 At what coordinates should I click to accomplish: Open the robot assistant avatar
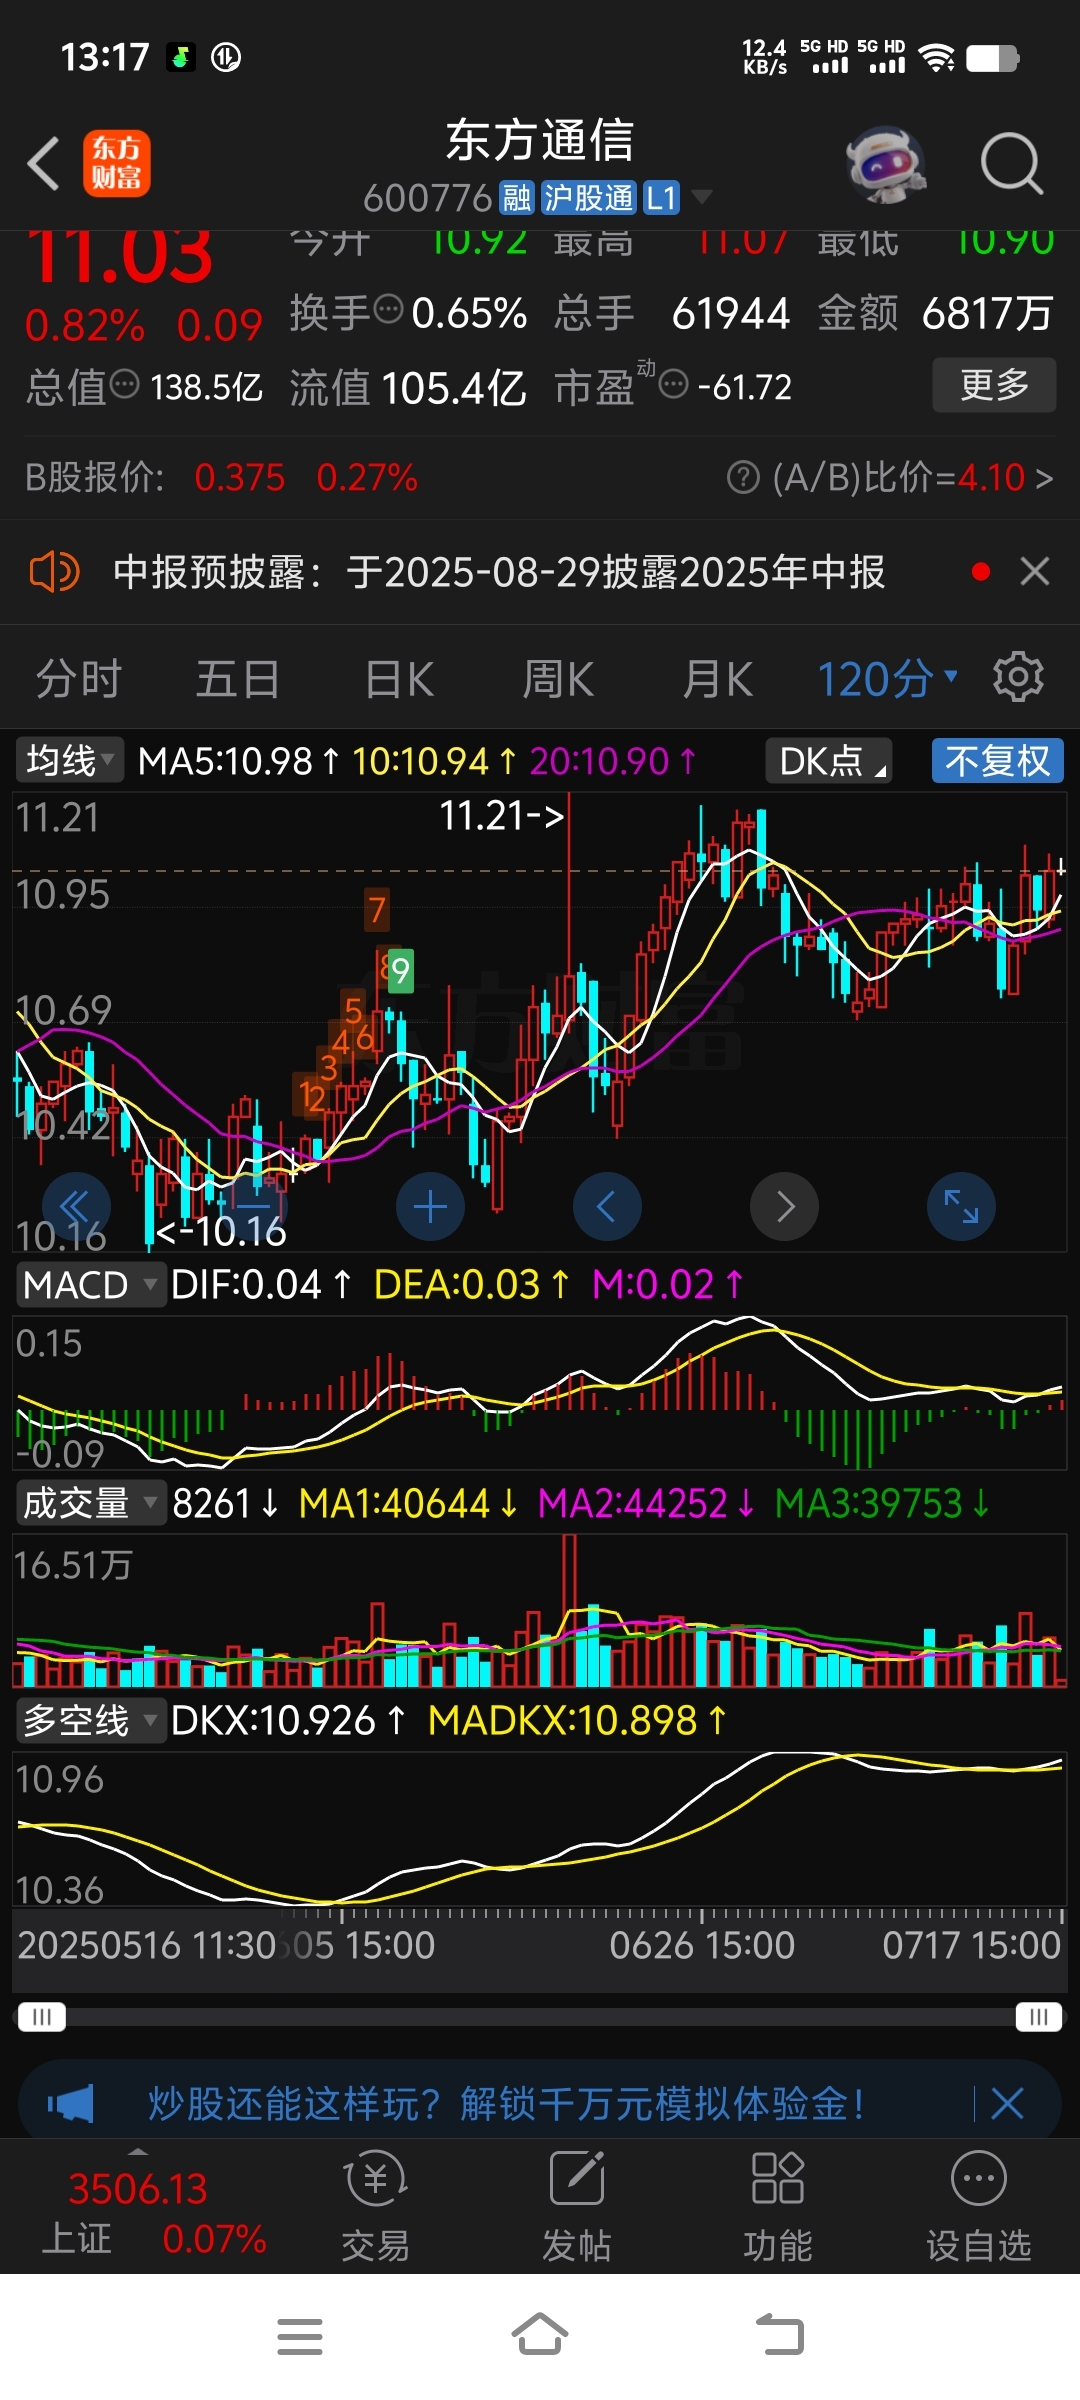[x=886, y=164]
